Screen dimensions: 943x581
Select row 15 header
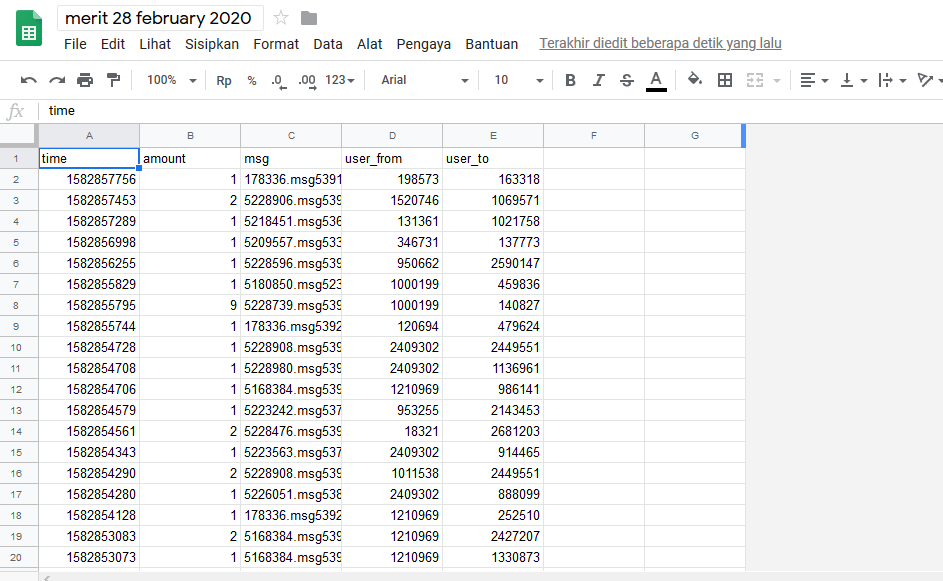(x=16, y=452)
